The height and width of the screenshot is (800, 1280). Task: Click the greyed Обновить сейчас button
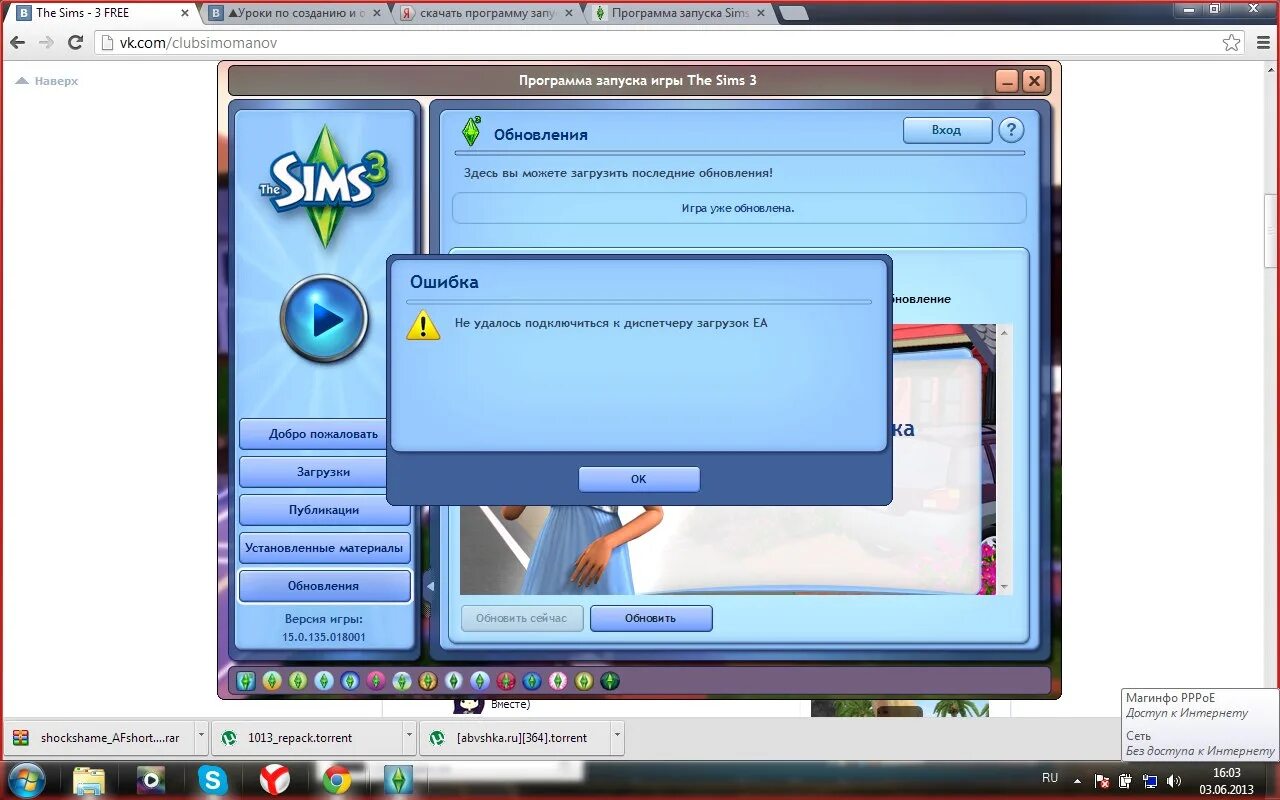pos(521,618)
